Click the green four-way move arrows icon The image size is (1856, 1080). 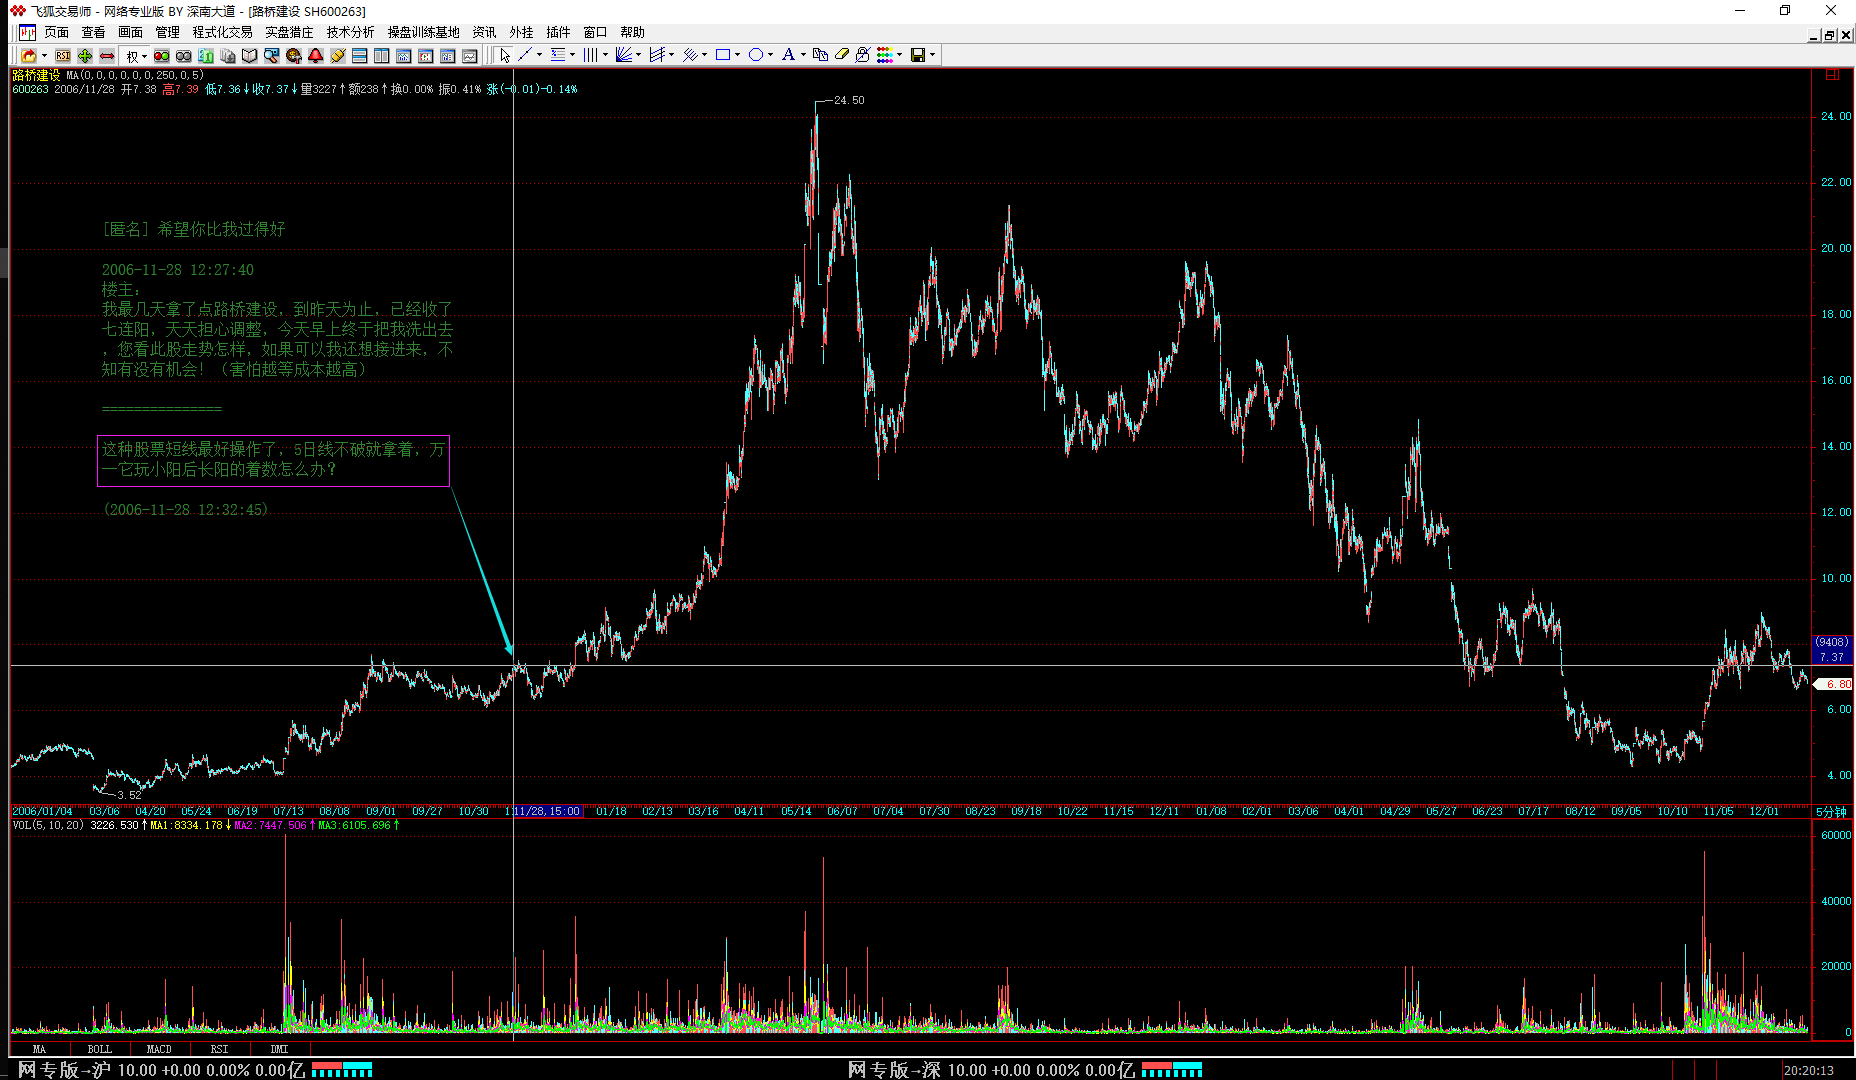coord(85,56)
